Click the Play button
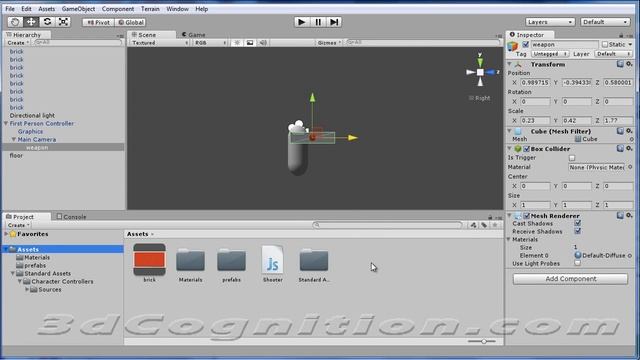This screenshot has height=360, width=640. click(x=302, y=22)
